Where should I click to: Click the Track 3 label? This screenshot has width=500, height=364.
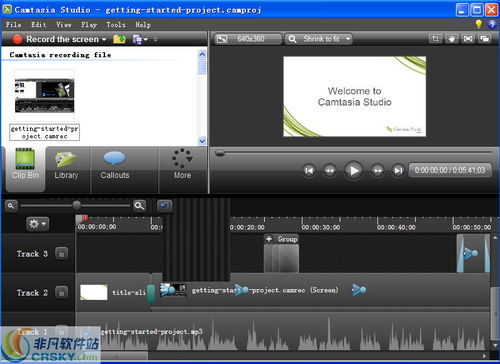(x=32, y=254)
